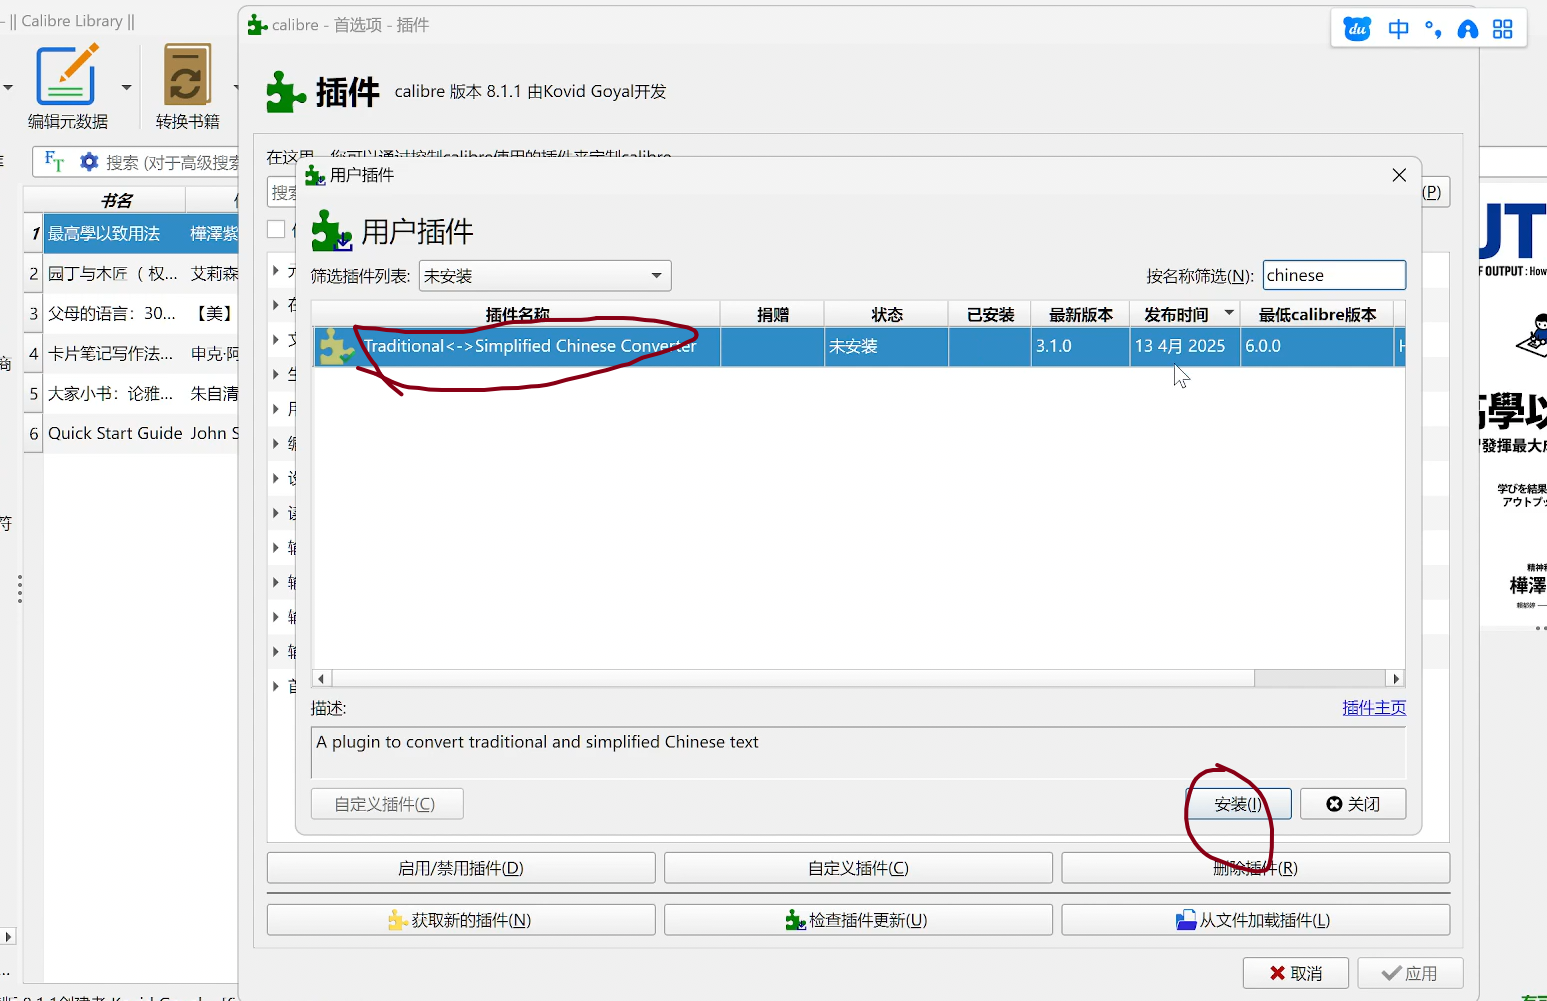Click the search settings gear icon

[x=89, y=162]
